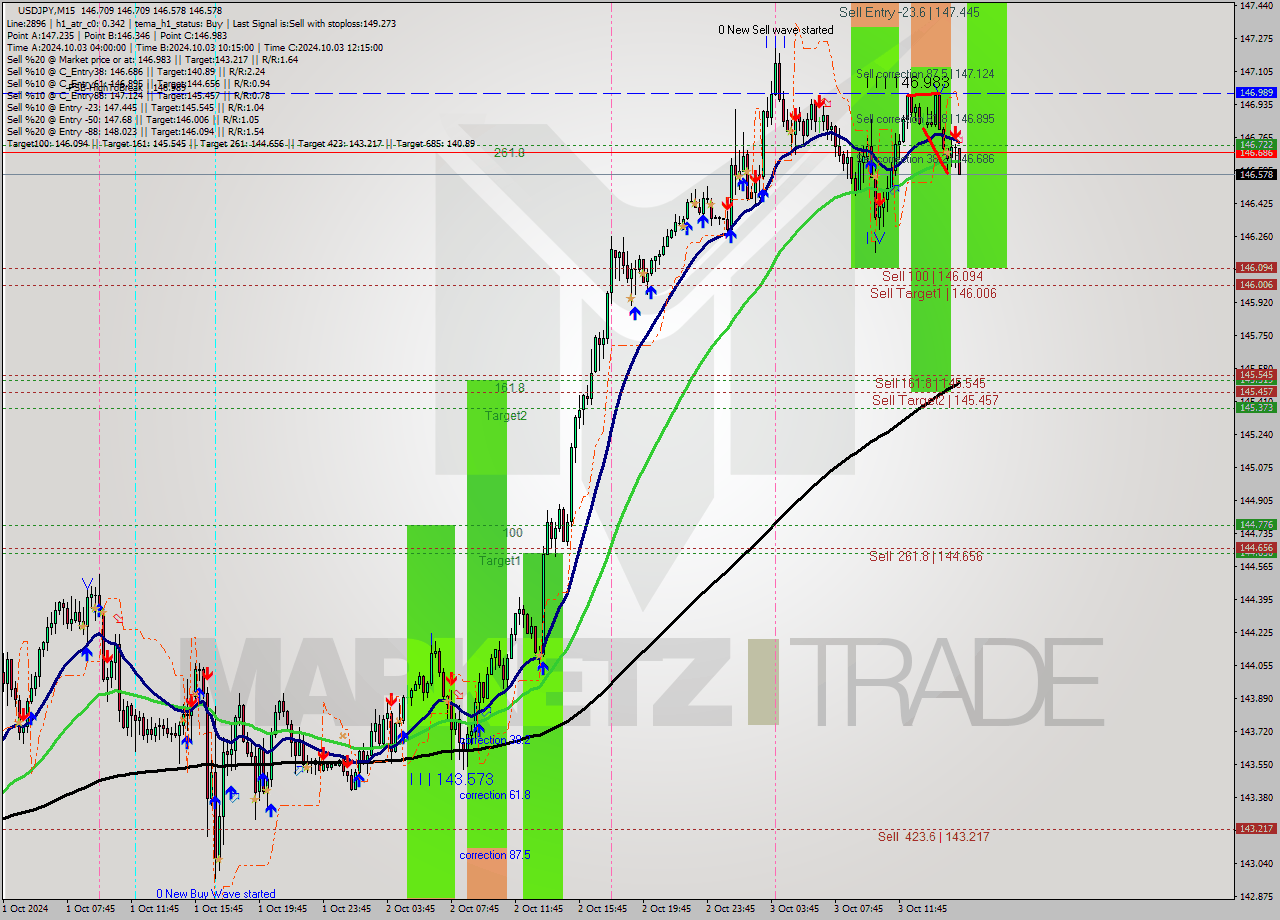Click the red 146.006 price axis tag
Viewport: 1280px width, 920px height.
click(x=1256, y=284)
